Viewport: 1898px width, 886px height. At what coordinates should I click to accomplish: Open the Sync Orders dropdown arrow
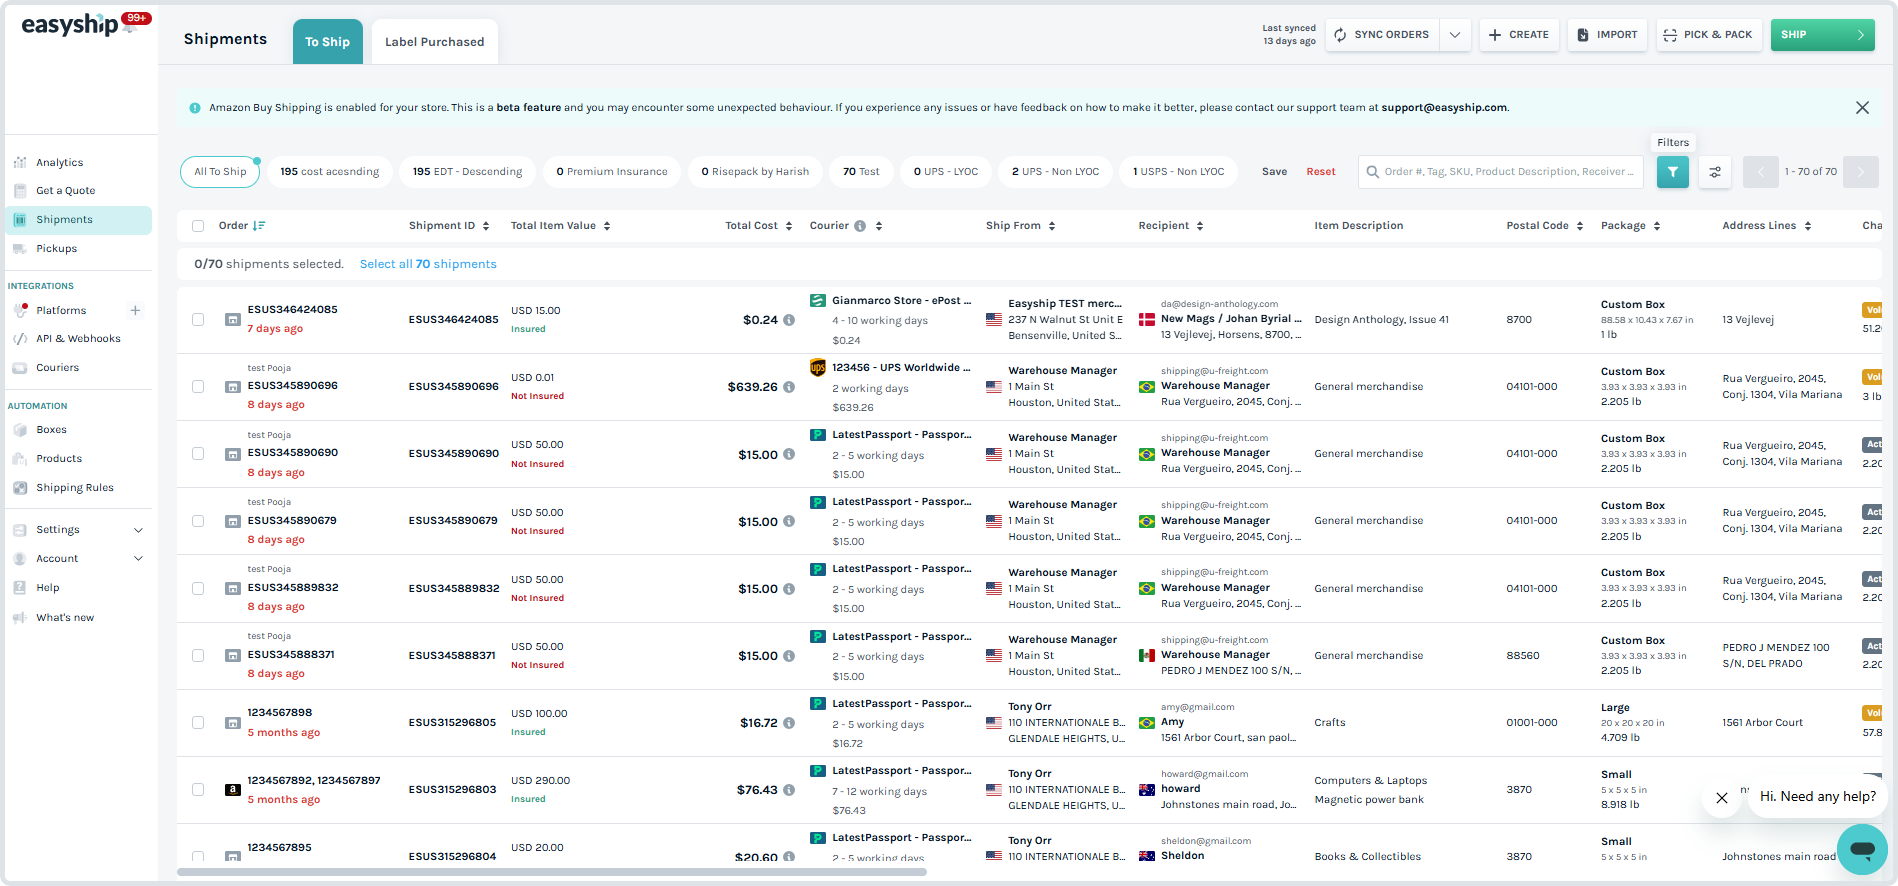(x=1455, y=35)
